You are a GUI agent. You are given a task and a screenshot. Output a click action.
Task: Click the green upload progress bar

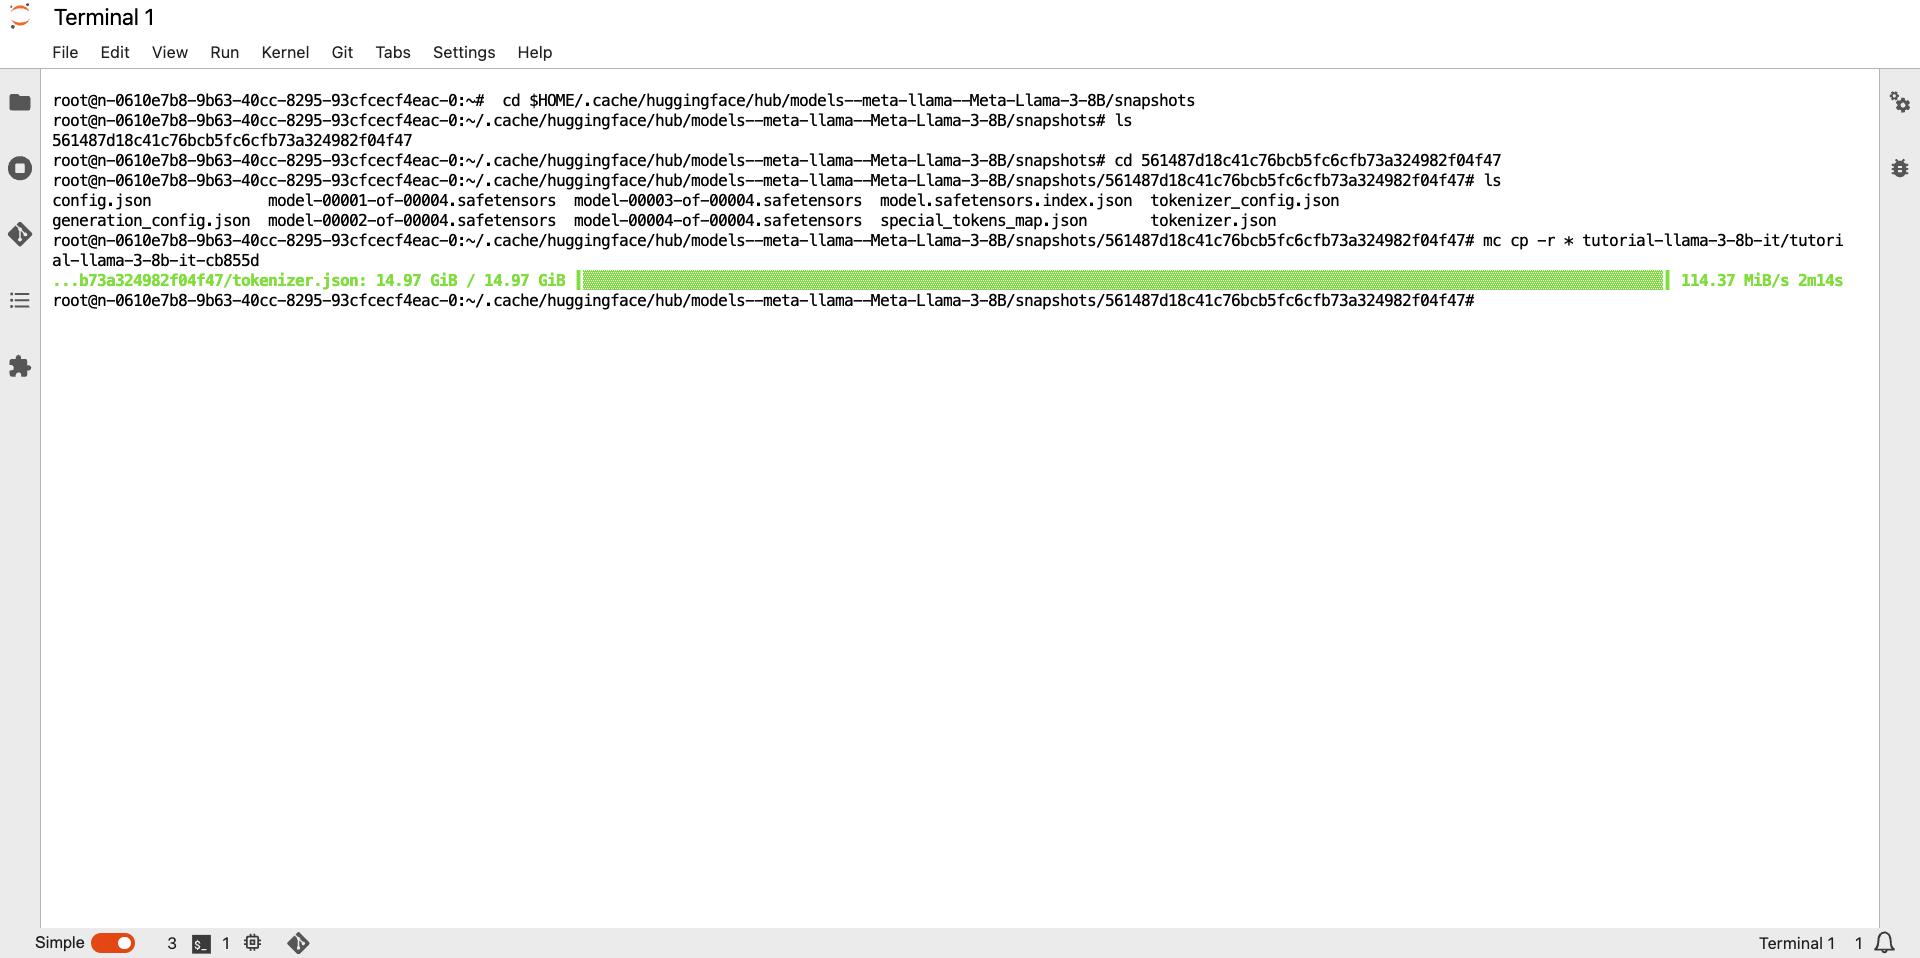[1123, 280]
